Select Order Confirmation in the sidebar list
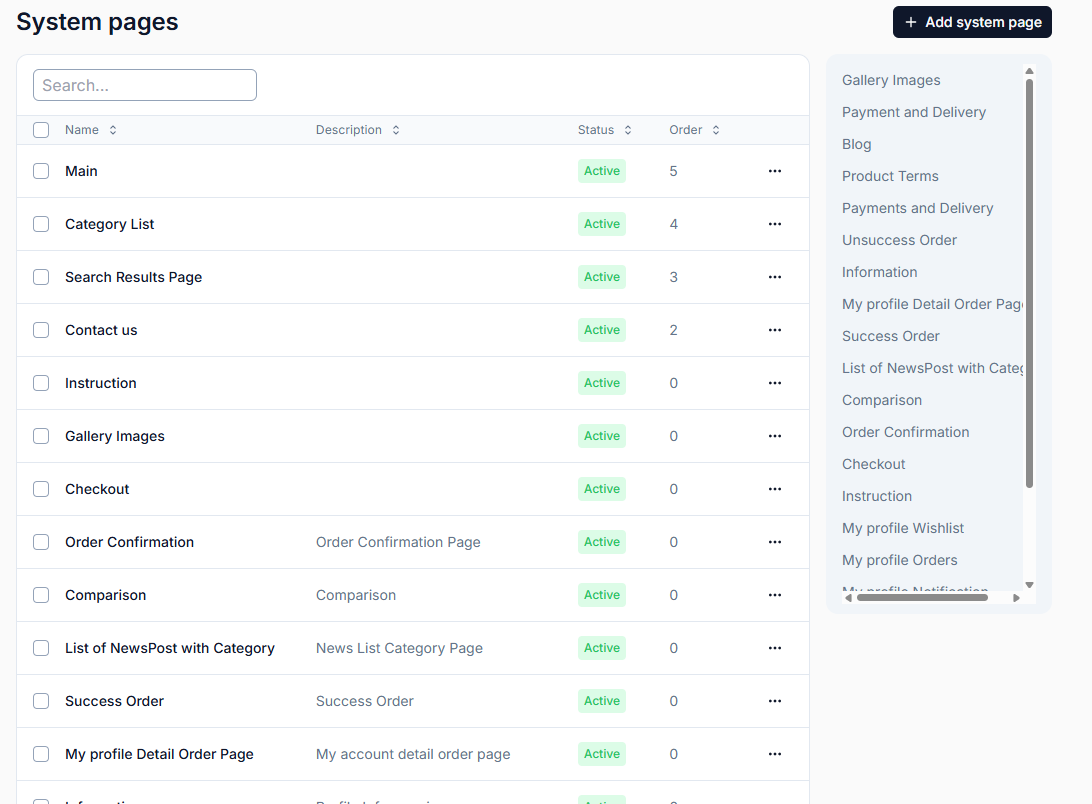The width and height of the screenshot is (1092, 804). (x=905, y=432)
